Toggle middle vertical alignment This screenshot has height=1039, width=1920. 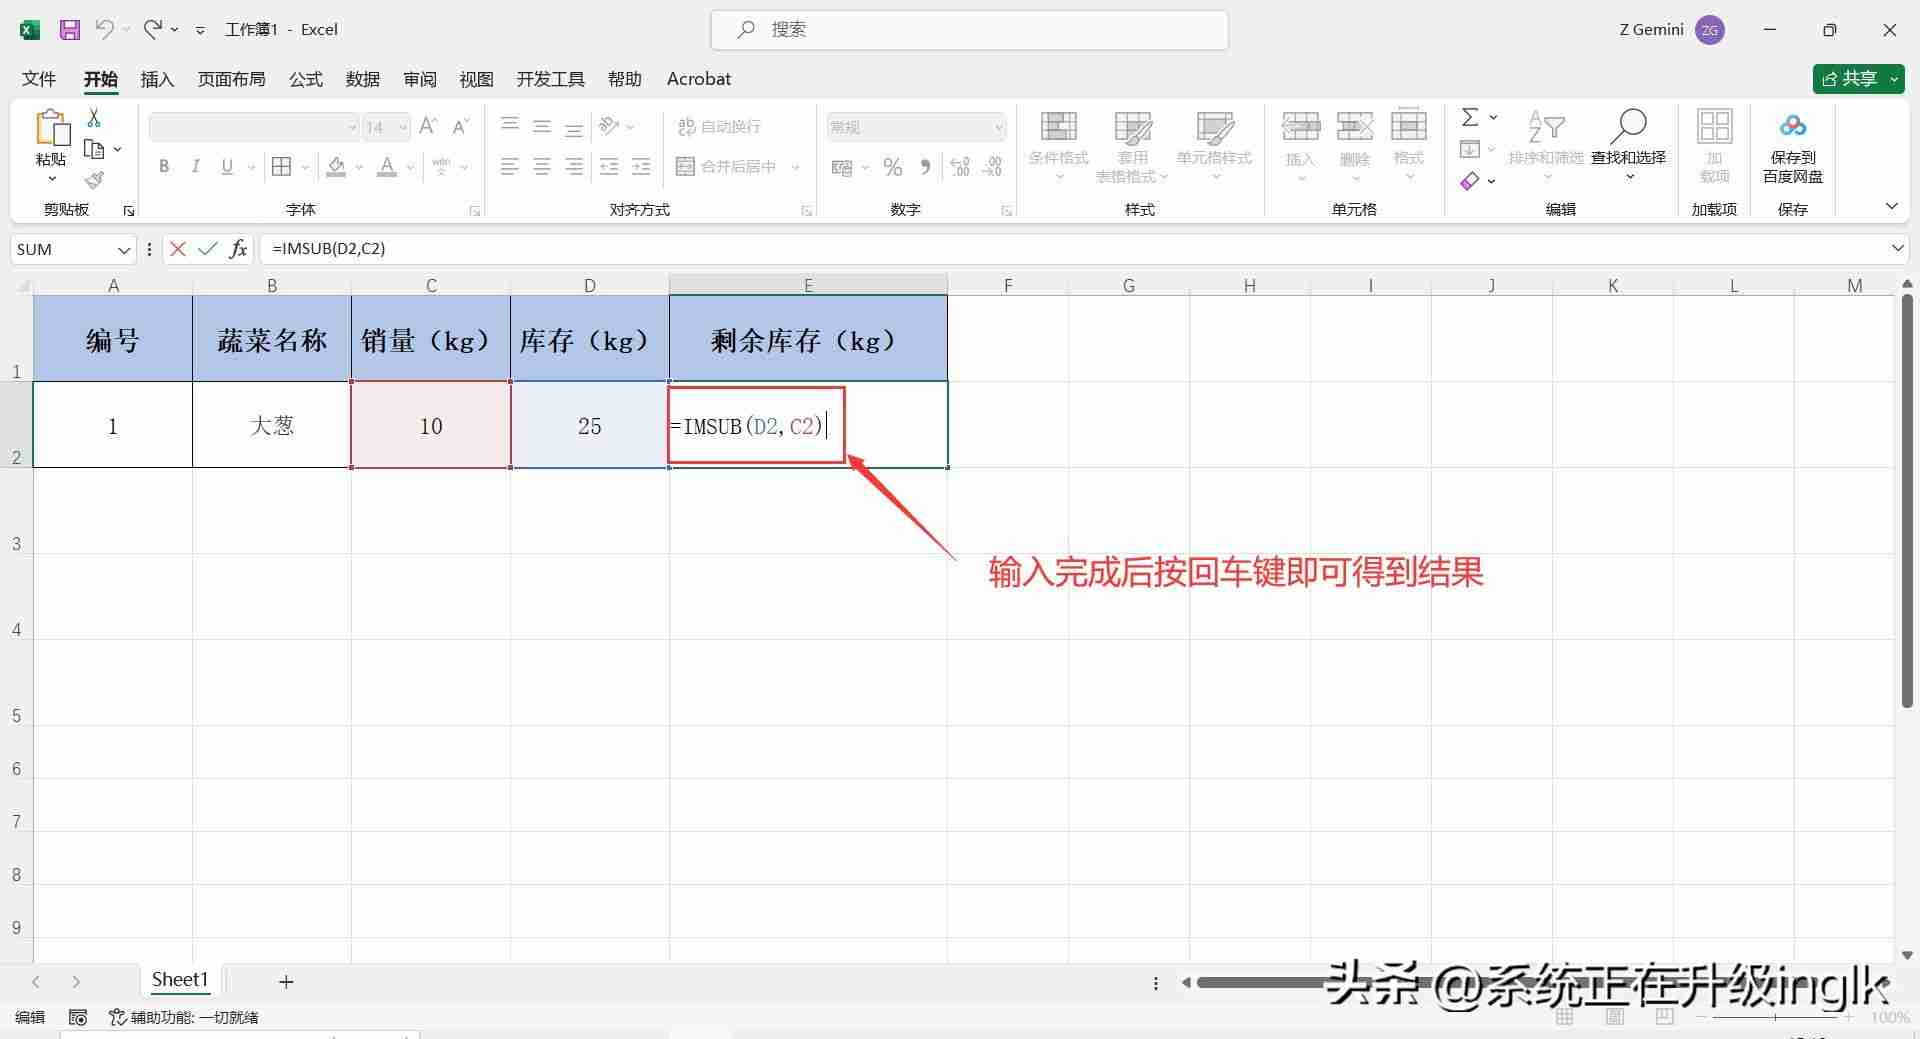542,126
